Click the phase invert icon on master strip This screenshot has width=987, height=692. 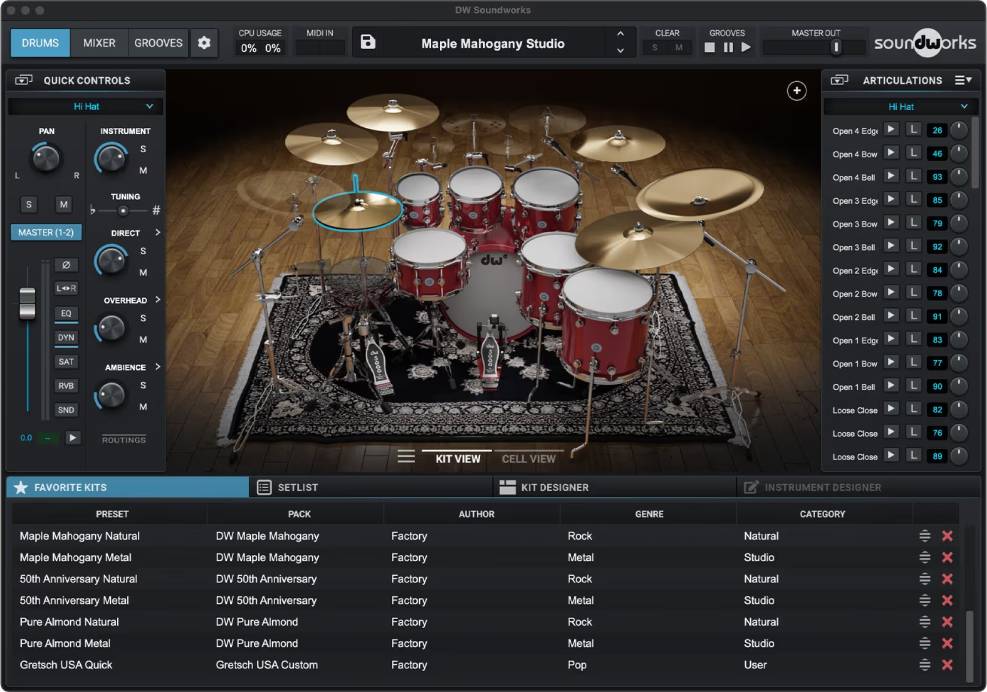tap(66, 264)
